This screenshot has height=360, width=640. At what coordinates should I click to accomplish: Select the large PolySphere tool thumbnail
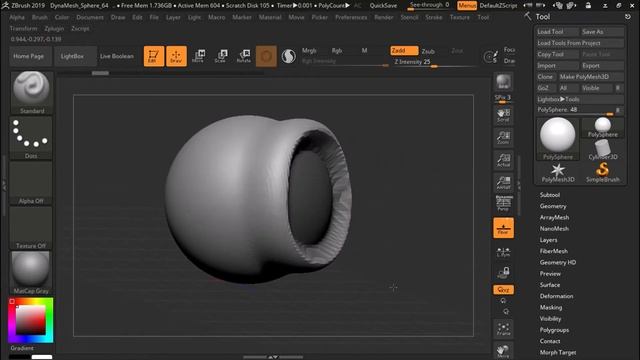558,139
